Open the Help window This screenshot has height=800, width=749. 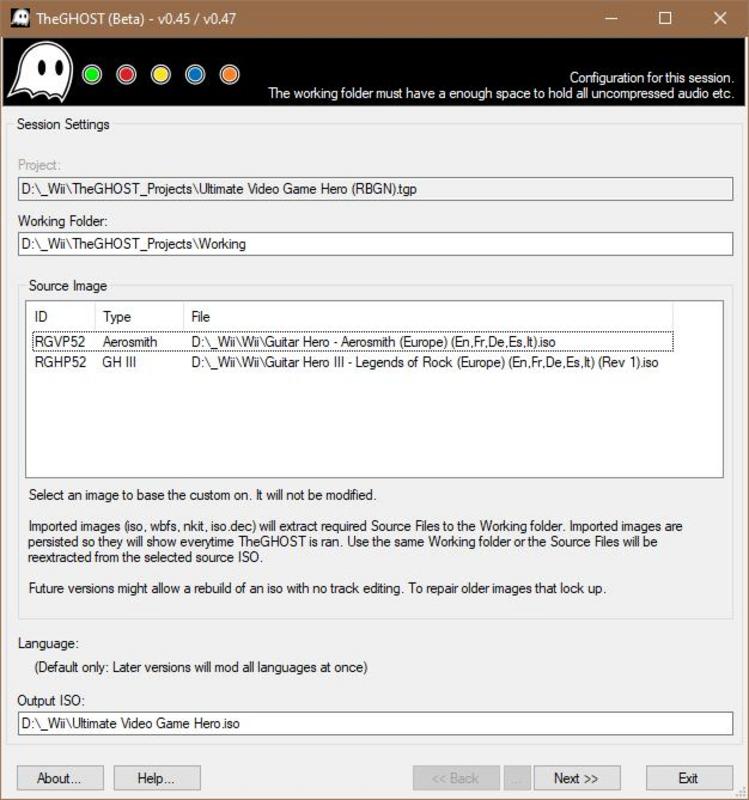157,778
